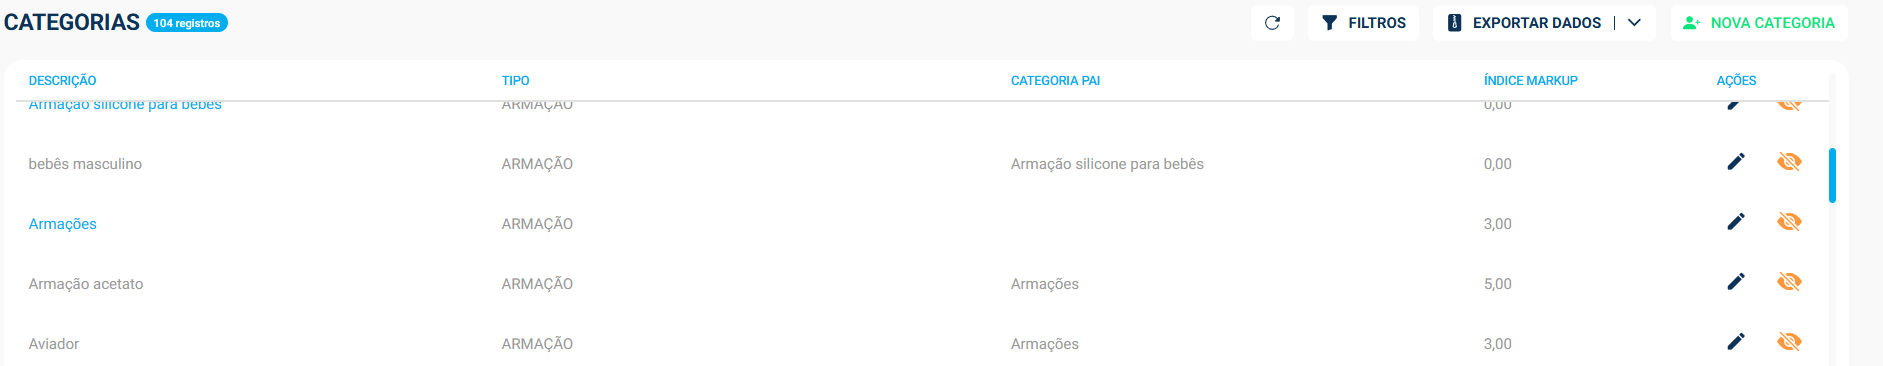Toggle visibility of bebês masculino
1883x366 pixels.
pos(1789,162)
